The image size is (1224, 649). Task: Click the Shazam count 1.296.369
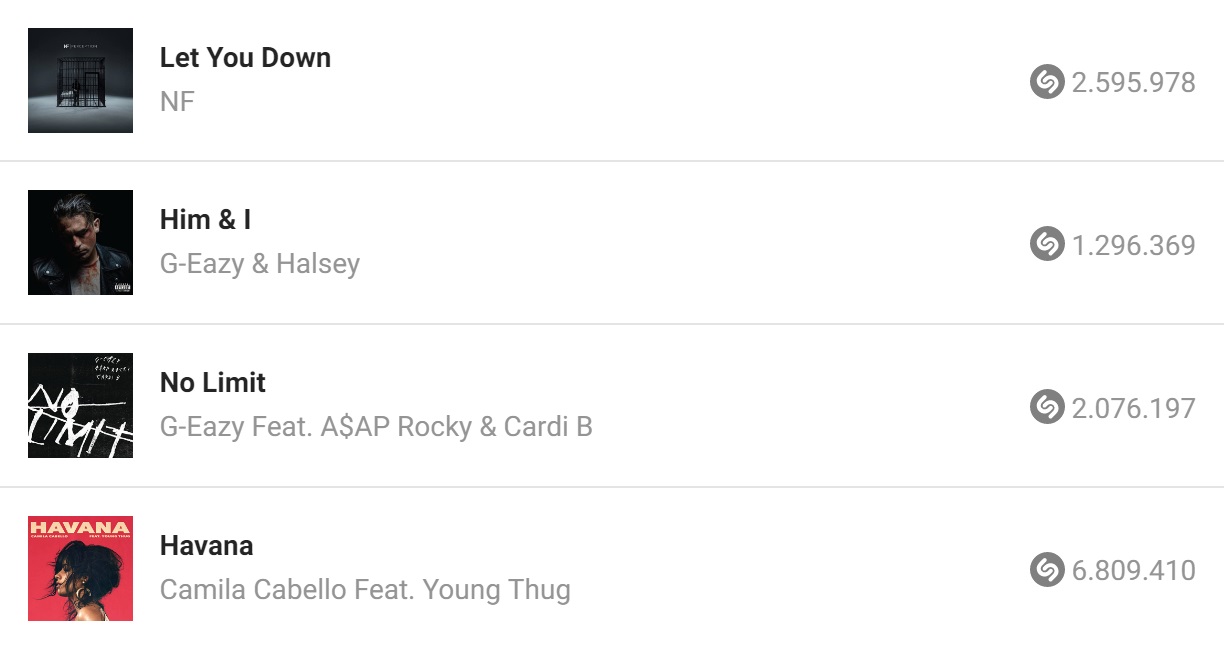pos(1134,245)
